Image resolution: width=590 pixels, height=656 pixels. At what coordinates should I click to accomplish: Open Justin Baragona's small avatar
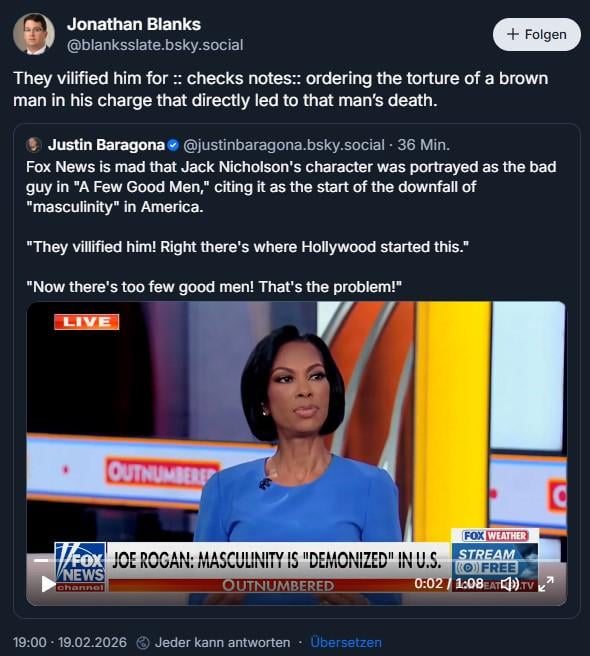(33, 145)
